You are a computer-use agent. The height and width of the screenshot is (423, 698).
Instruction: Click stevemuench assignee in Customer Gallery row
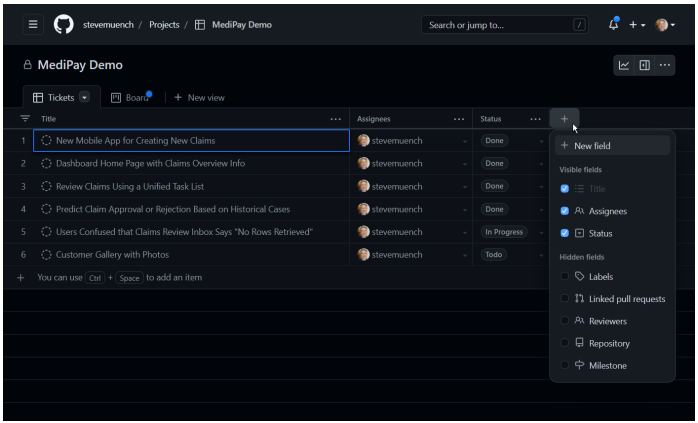click(x=390, y=255)
